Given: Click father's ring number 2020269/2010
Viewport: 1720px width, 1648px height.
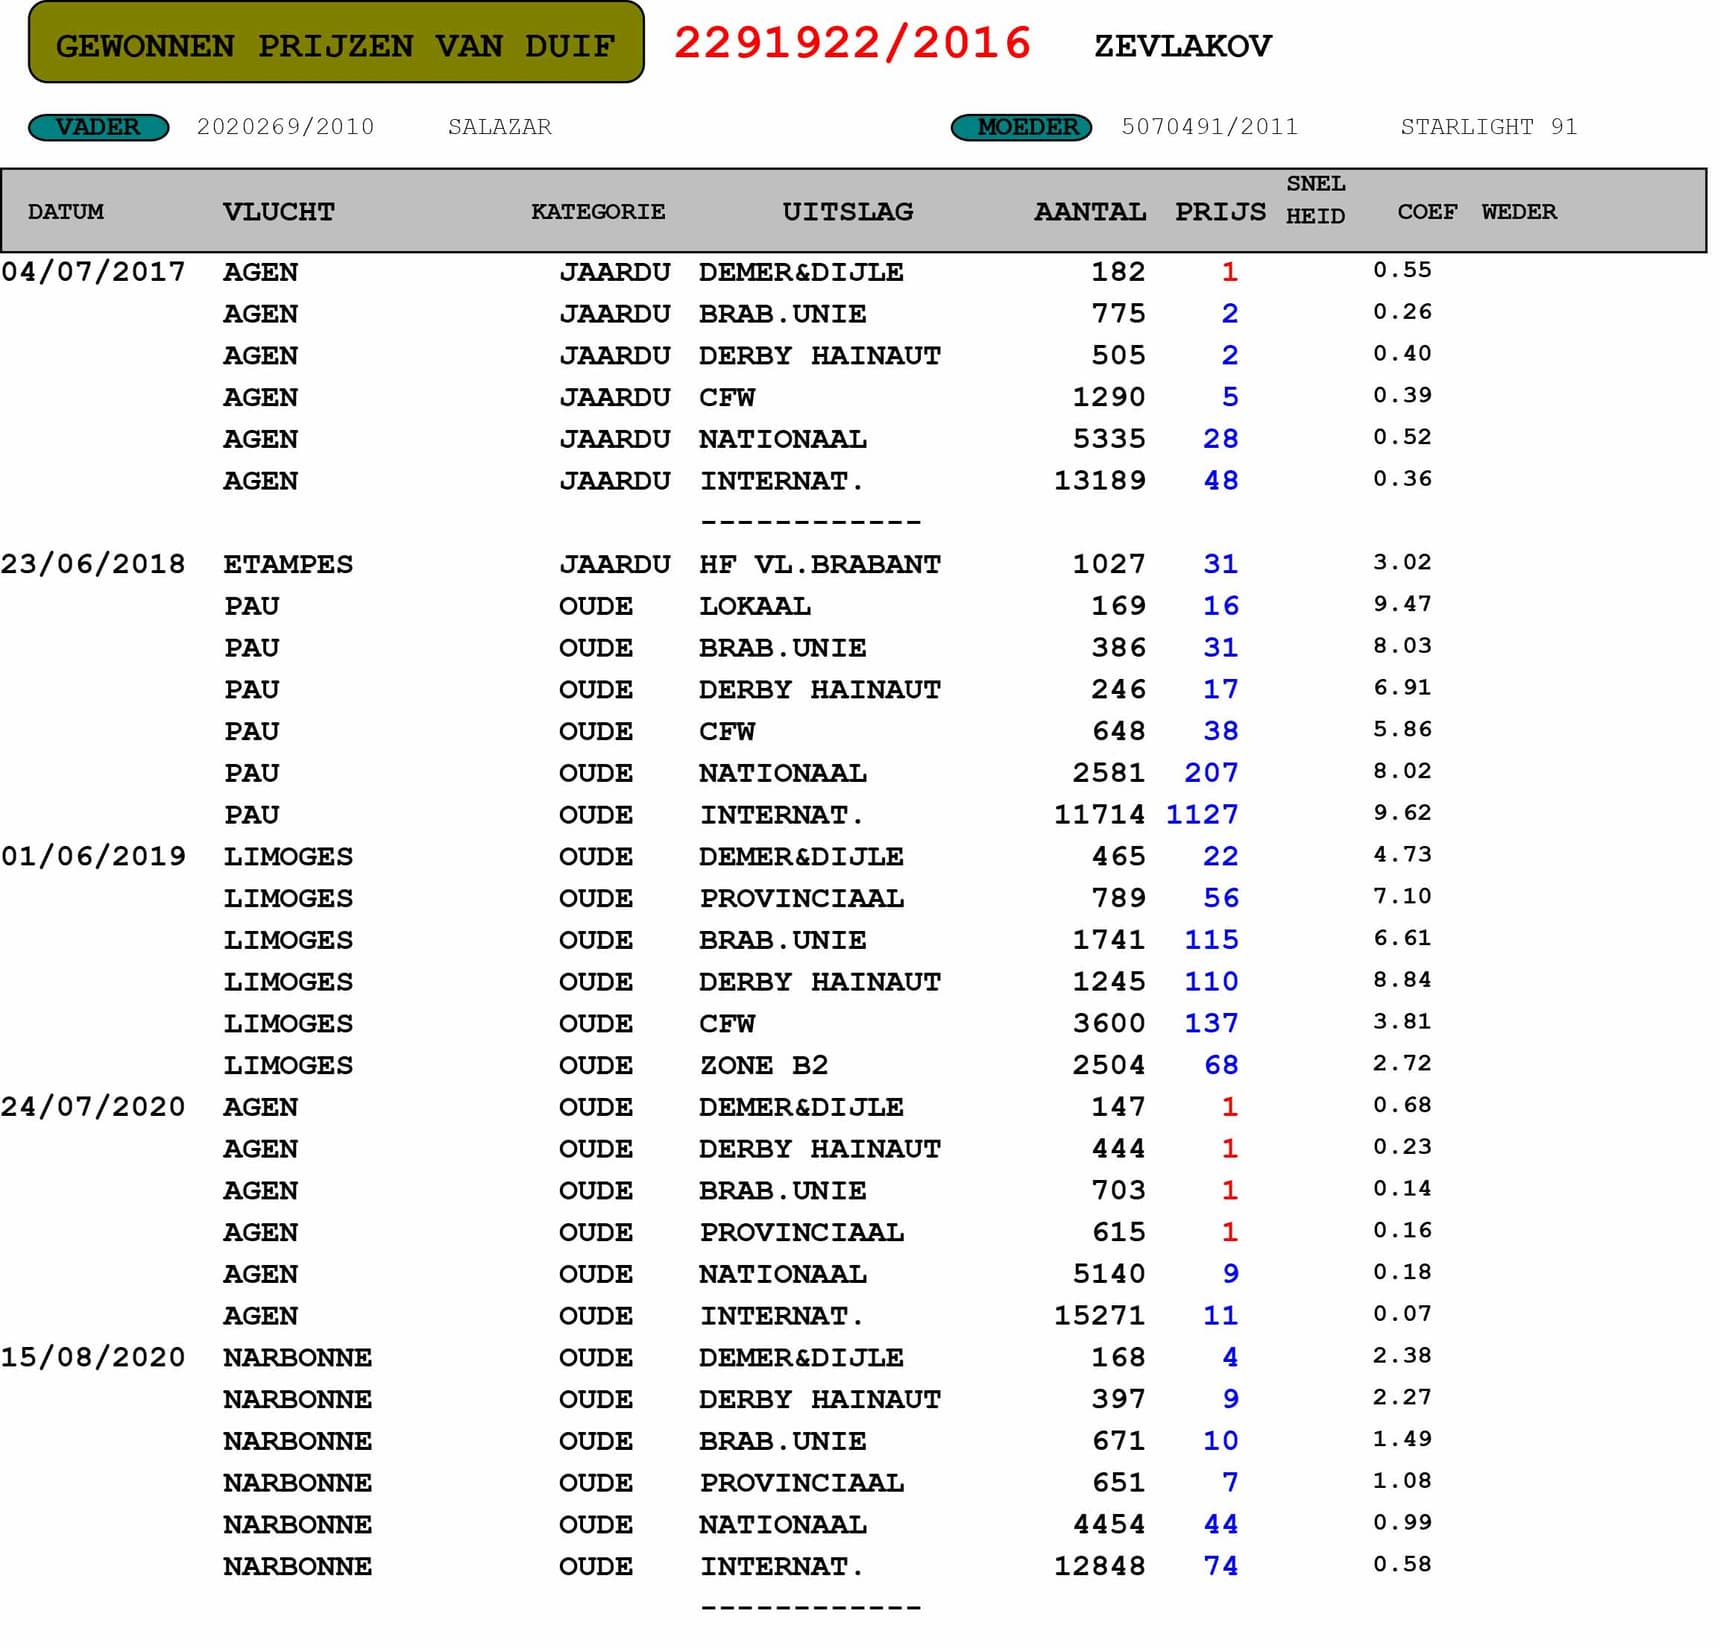Looking at the screenshot, I should tap(285, 127).
